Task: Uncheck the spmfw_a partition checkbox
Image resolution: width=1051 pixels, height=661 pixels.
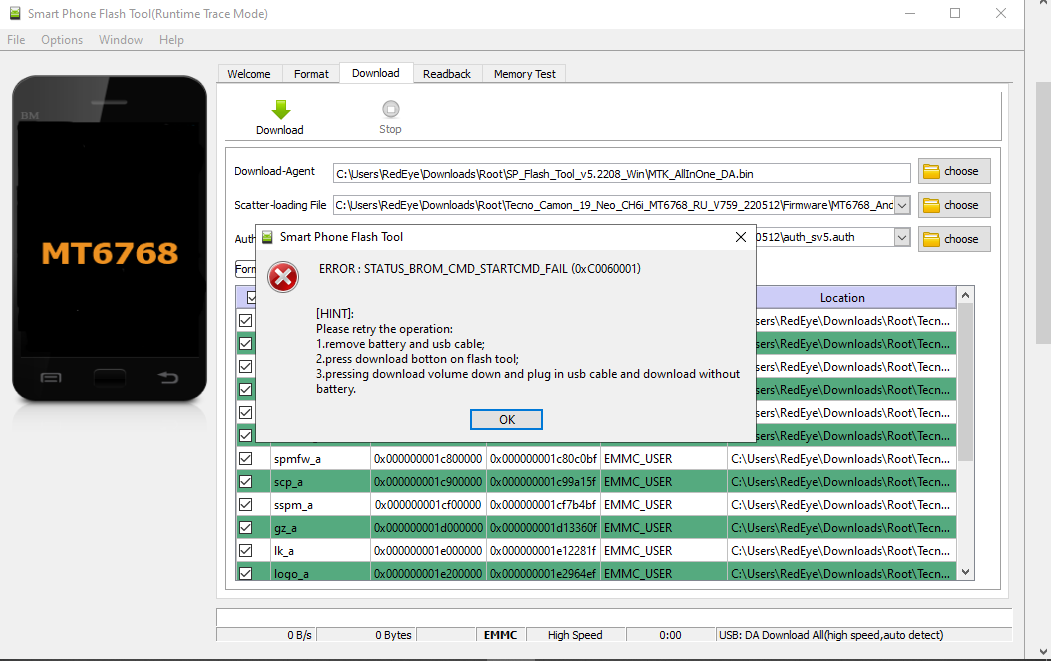Action: 246,459
